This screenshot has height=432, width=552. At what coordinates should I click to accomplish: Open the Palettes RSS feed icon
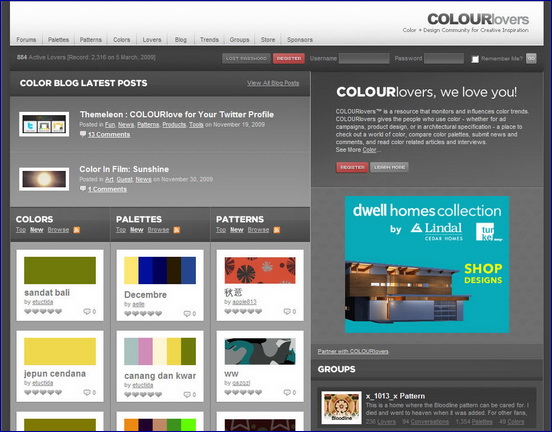pyautogui.click(x=176, y=230)
